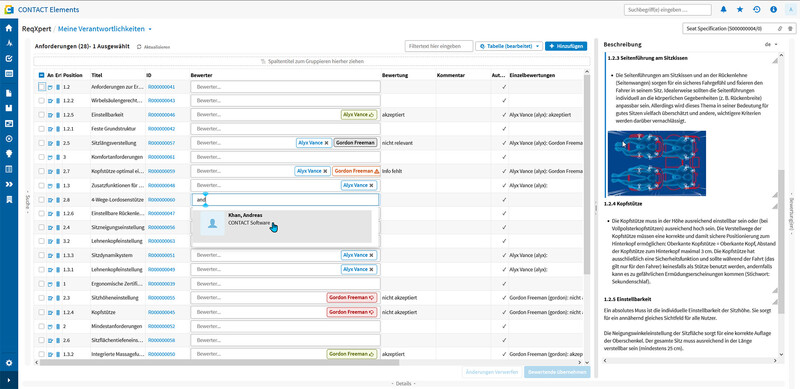The width and height of the screenshot is (800, 389).
Task: Select checkbox for 4-Wege-Lordosenstütze row
Action: 41,199
